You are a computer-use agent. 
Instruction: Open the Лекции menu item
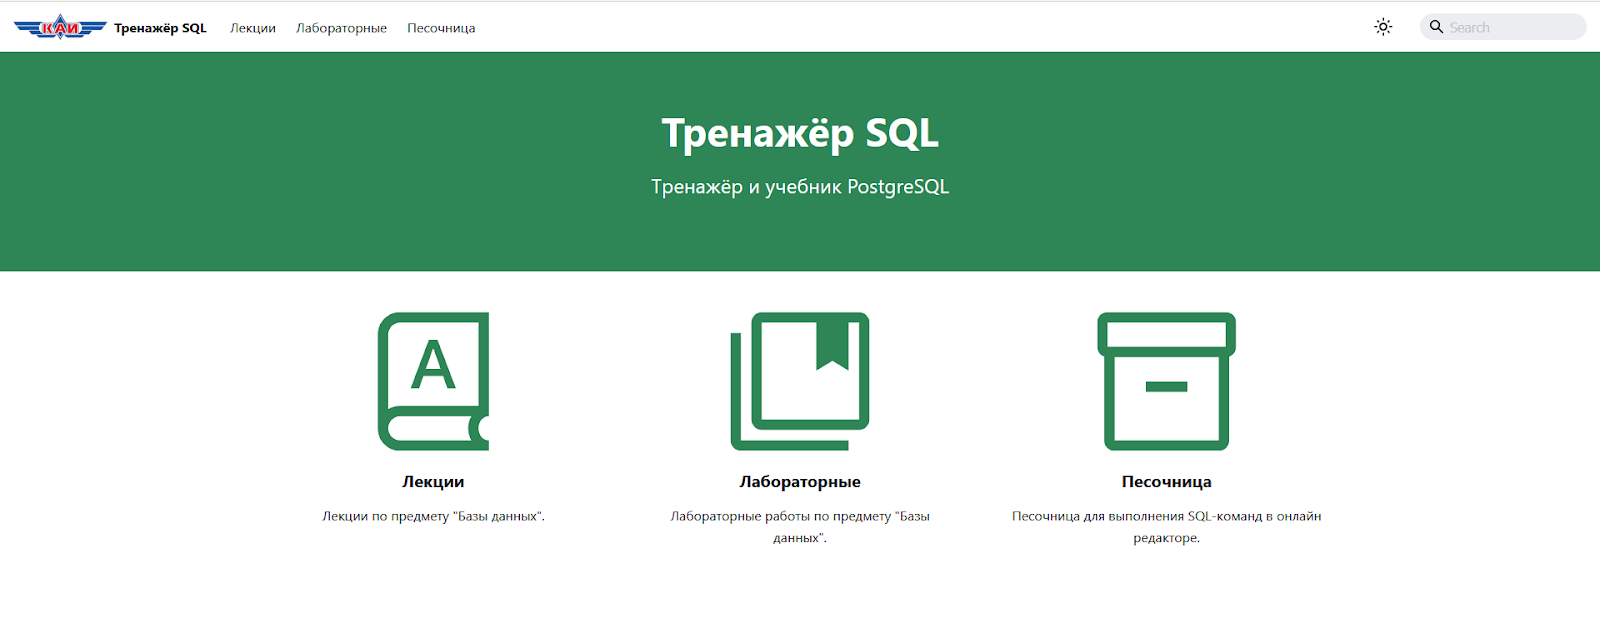pyautogui.click(x=253, y=28)
